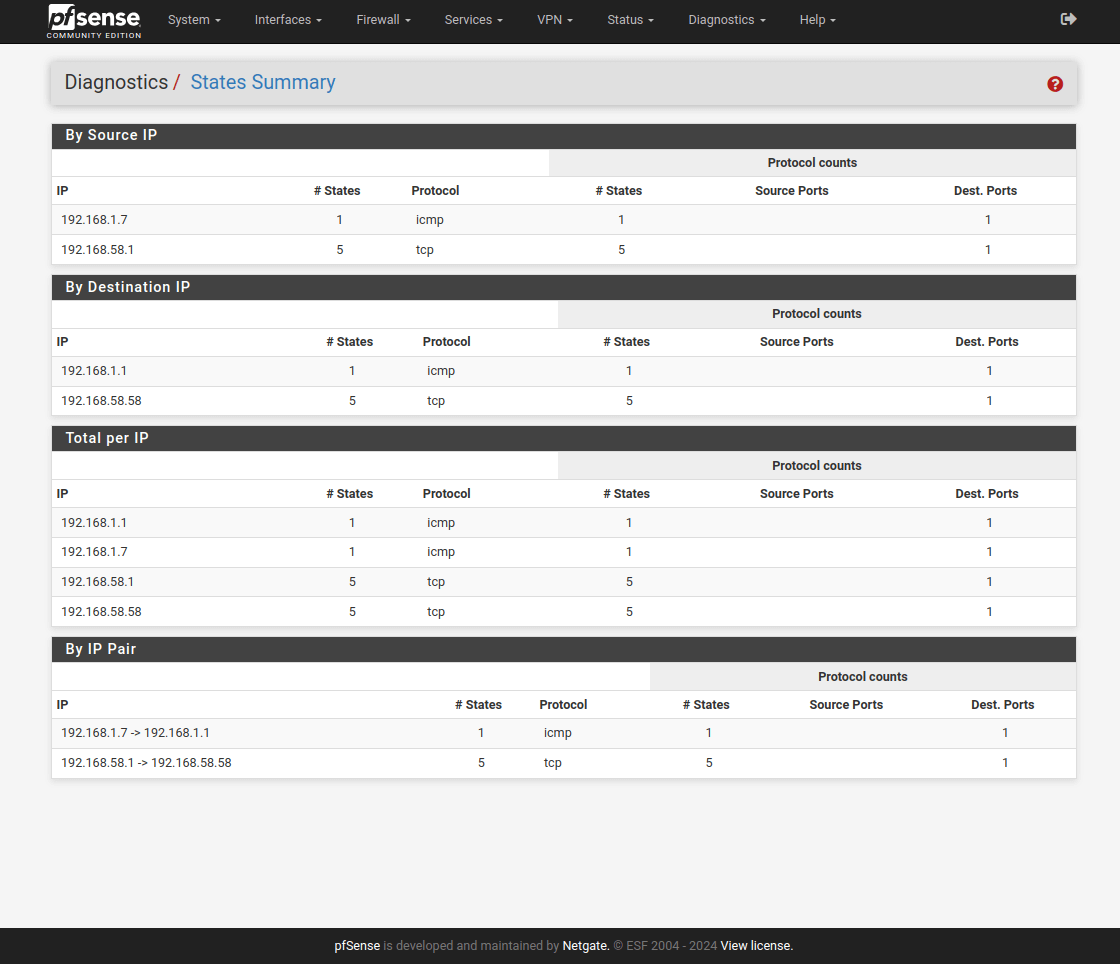Select the 192.168.58.58 row in Total per IP
1120x964 pixels.
101,612
